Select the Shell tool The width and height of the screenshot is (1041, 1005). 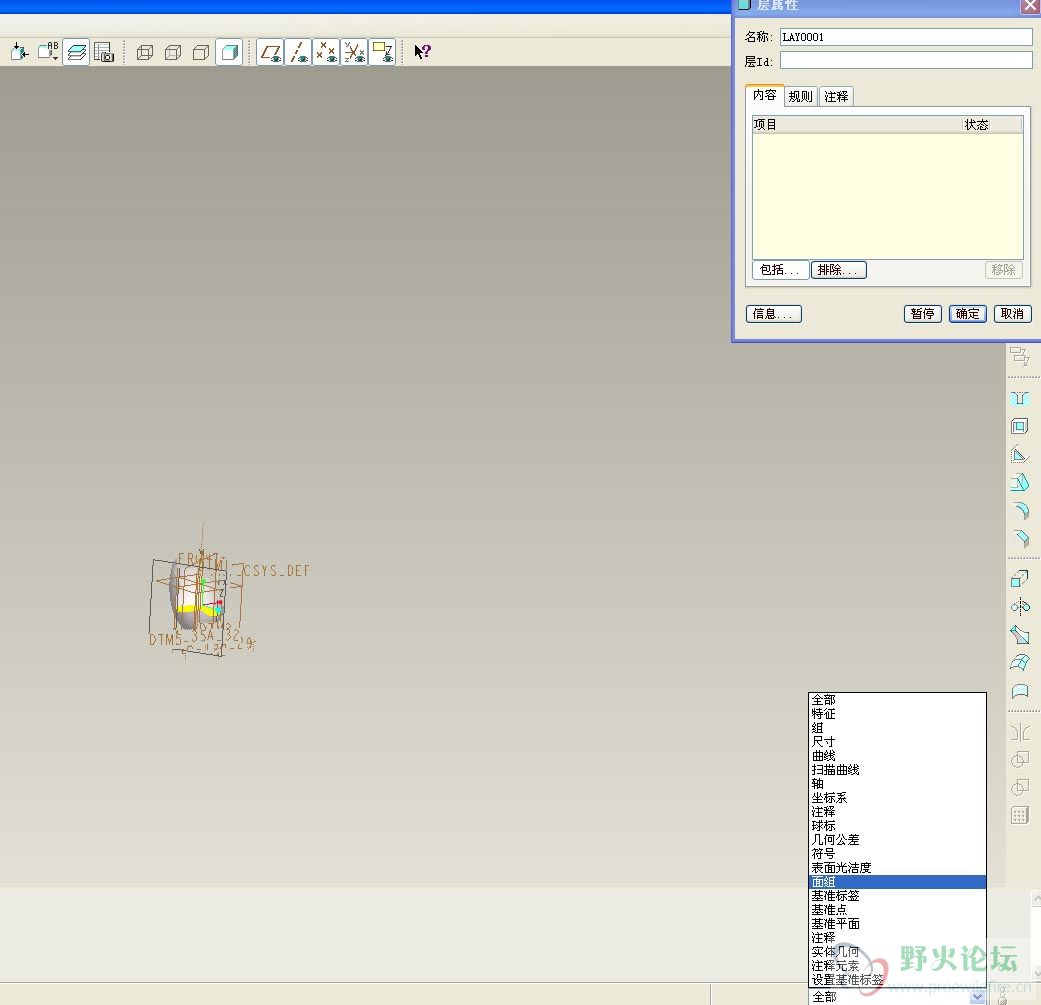point(1020,426)
